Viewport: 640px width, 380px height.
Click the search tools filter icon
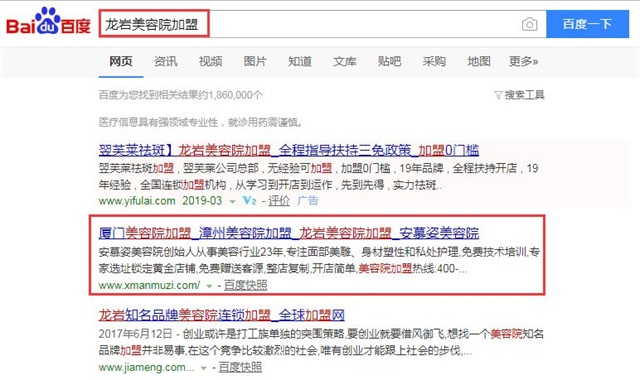pyautogui.click(x=498, y=95)
